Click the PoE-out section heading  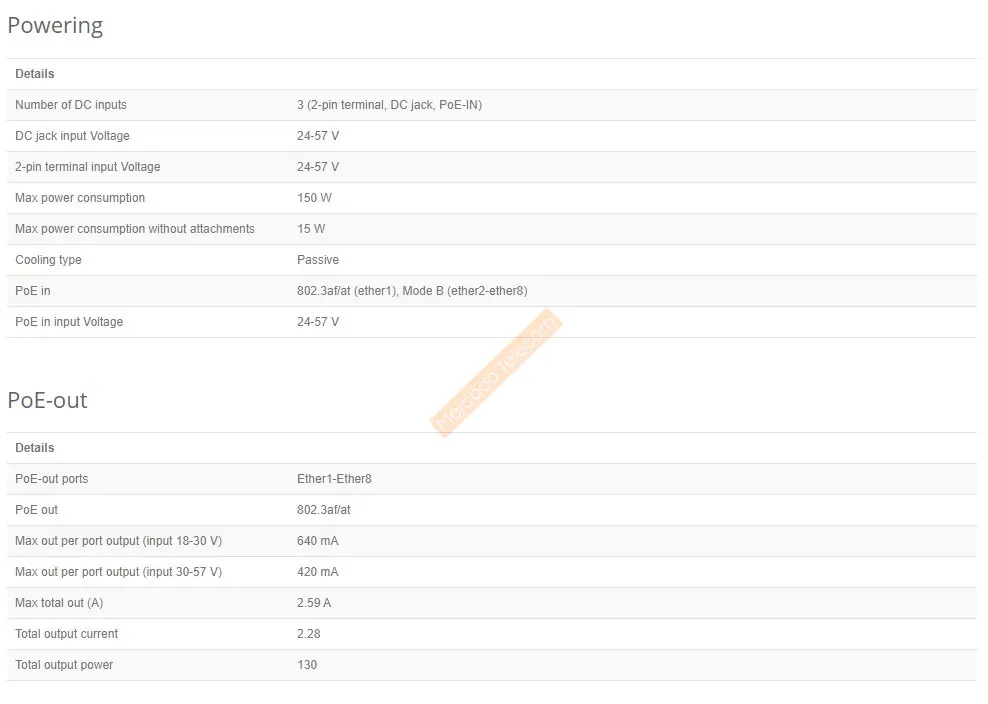click(x=47, y=400)
